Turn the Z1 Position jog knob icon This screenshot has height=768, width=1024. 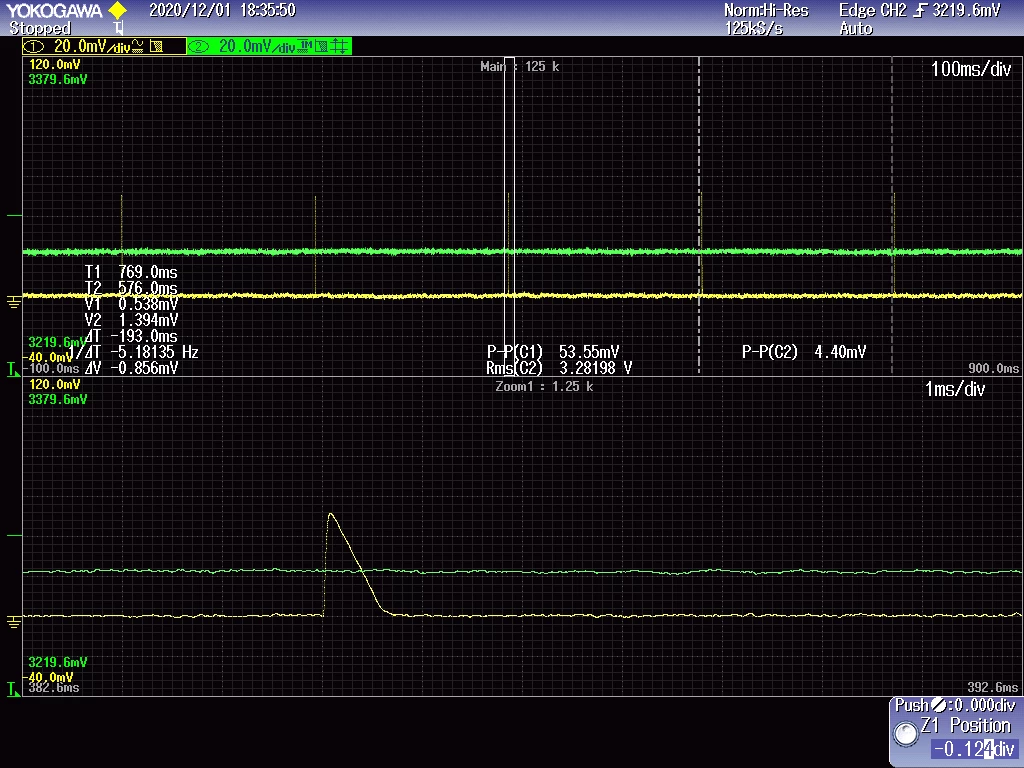tap(906, 733)
